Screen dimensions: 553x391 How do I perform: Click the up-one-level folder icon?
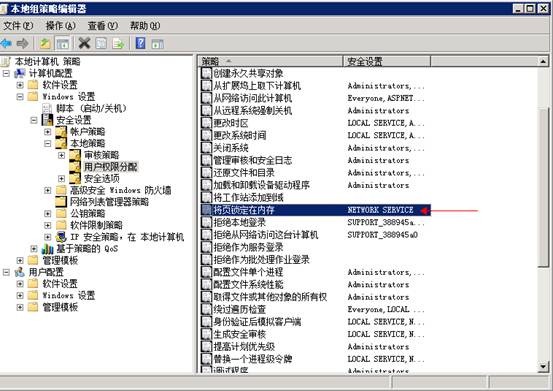[45, 44]
